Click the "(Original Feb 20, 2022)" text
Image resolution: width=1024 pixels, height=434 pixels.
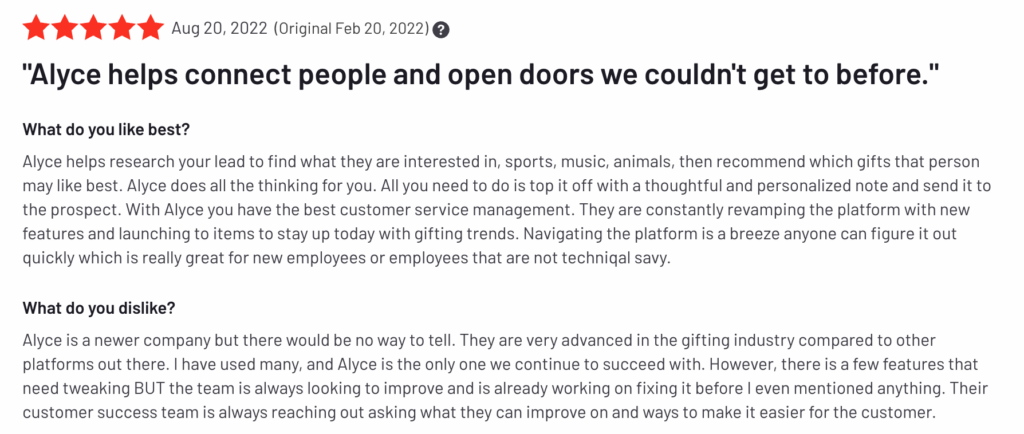[x=348, y=29]
